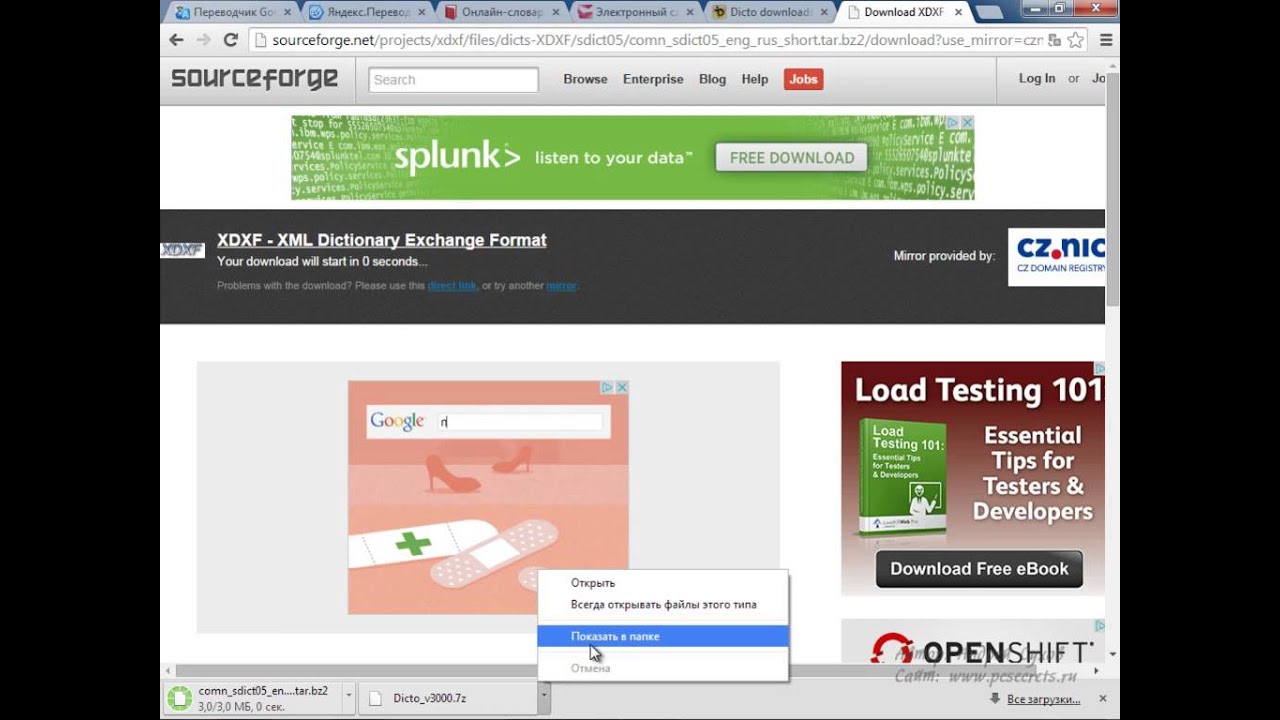Open the Blog link
1280x720 pixels.
[712, 79]
